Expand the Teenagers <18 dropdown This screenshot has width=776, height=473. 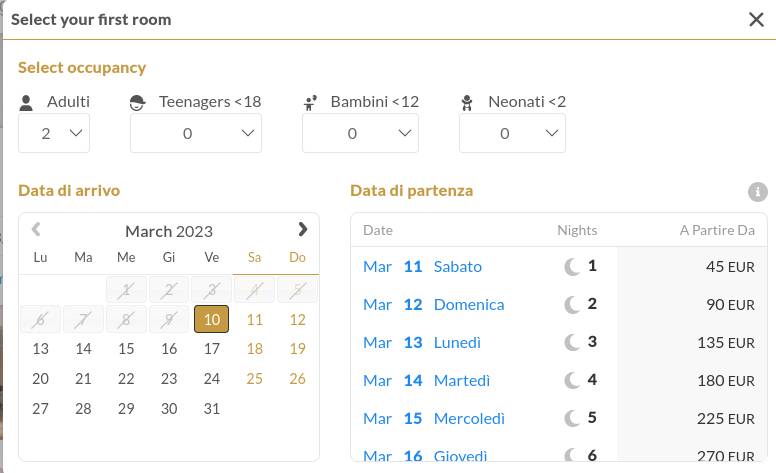196,133
